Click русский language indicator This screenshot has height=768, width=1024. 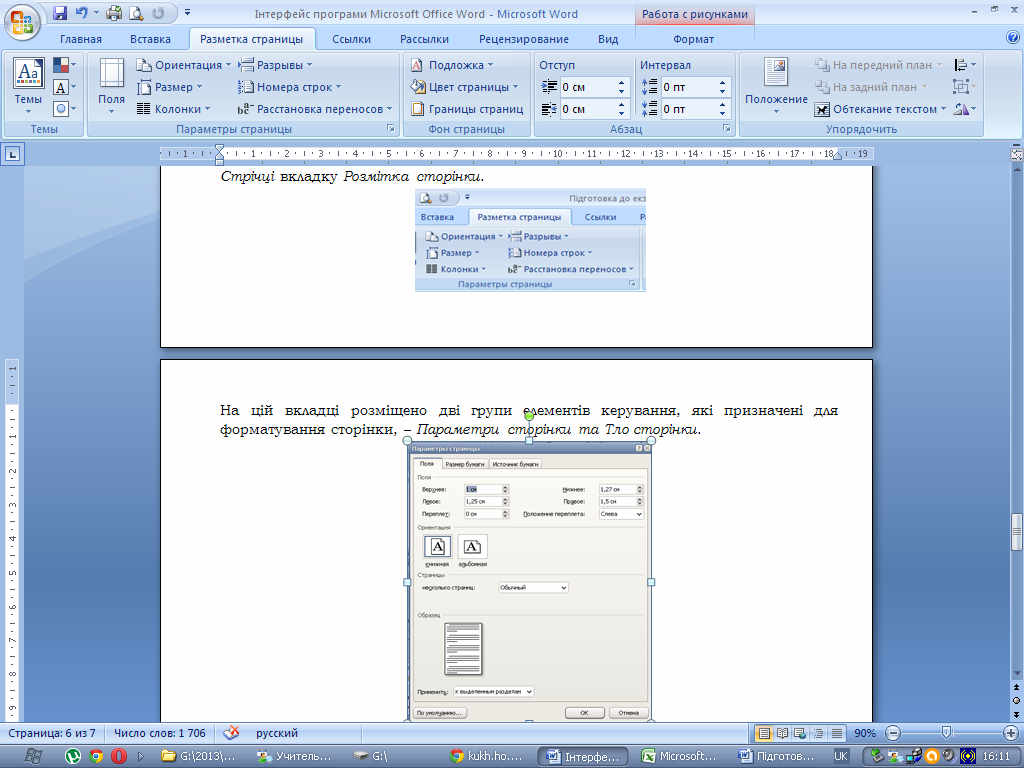pos(277,733)
